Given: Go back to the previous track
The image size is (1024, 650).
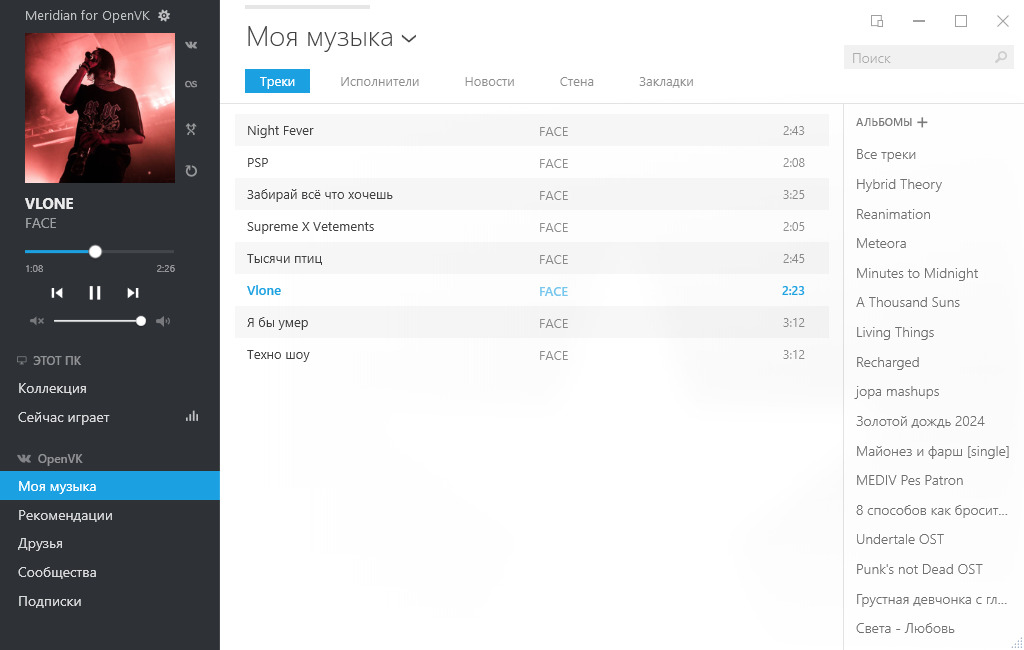Looking at the screenshot, I should (57, 293).
